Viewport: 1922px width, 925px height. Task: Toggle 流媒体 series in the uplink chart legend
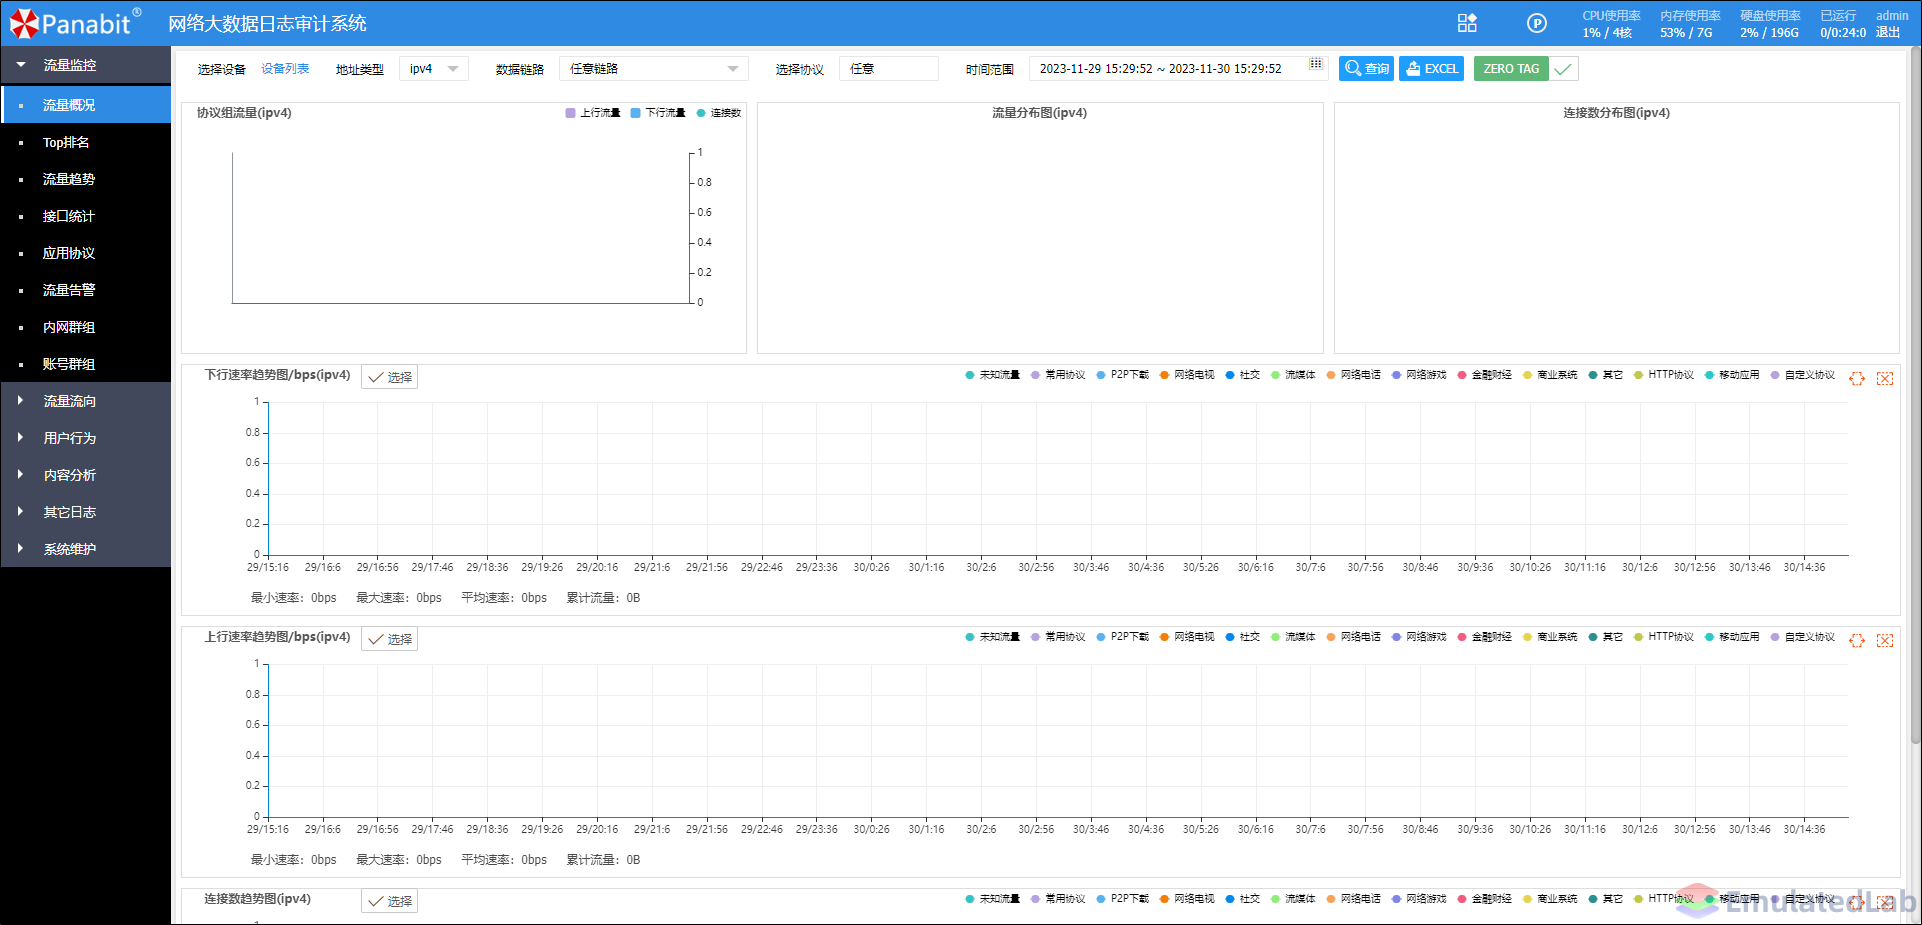[x=1293, y=637]
